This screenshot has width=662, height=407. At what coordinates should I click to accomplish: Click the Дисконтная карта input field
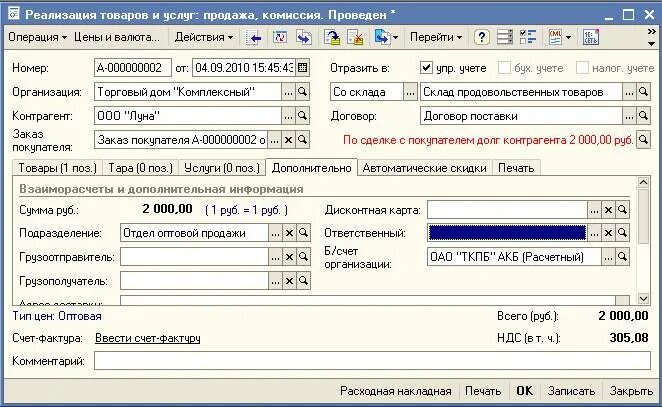point(507,210)
